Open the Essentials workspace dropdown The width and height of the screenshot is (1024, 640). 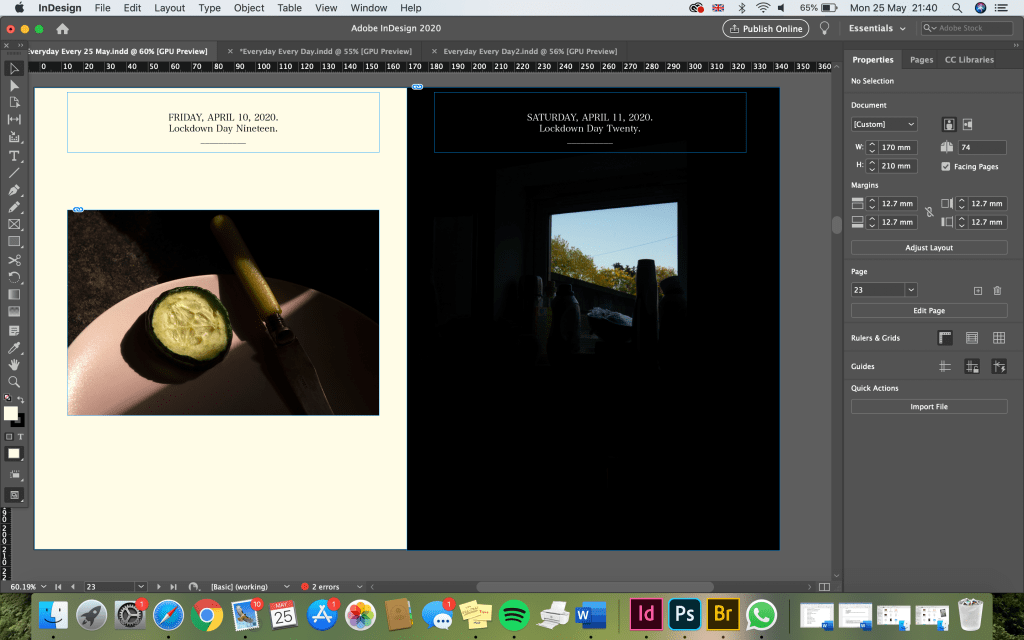(x=876, y=28)
